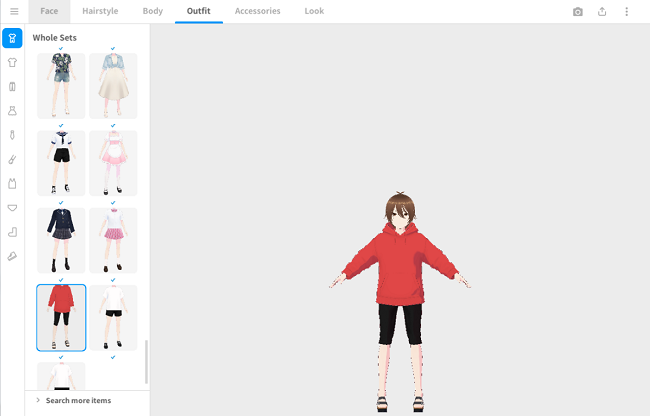Select the necktie accessory category icon
650x416 pixels.
pos(12,135)
